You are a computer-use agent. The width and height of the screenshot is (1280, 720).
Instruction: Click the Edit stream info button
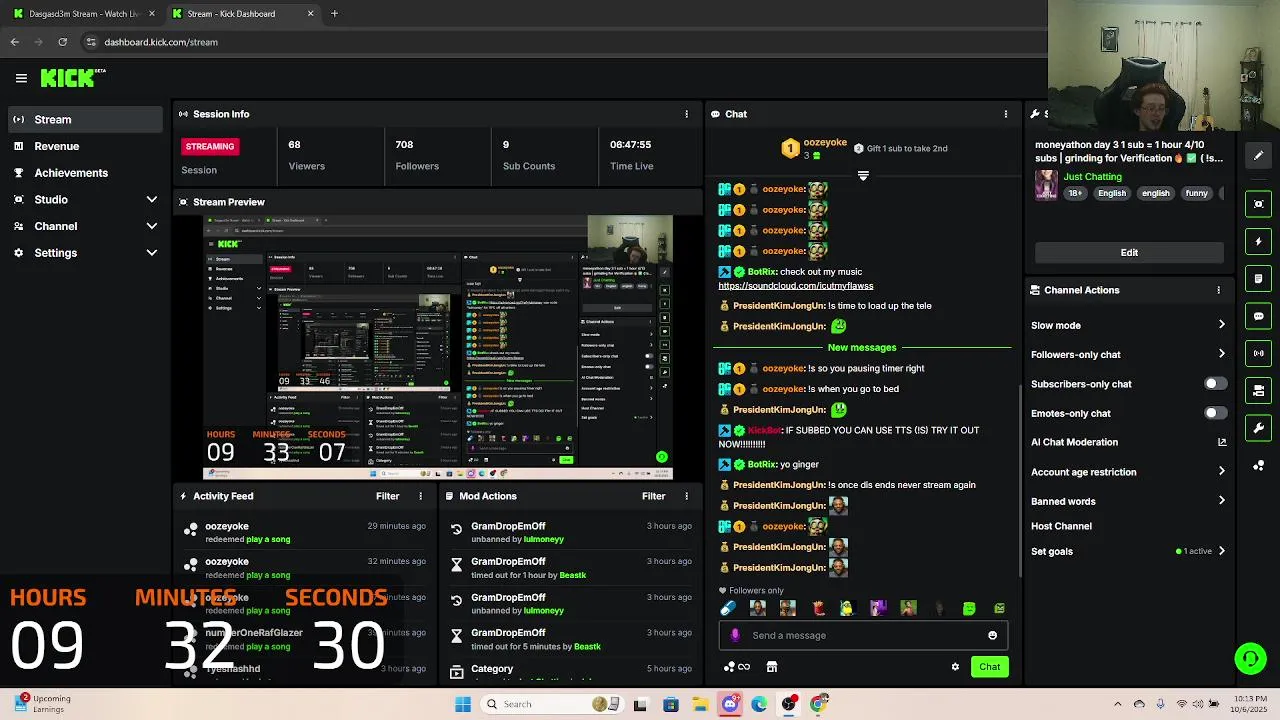point(1129,252)
